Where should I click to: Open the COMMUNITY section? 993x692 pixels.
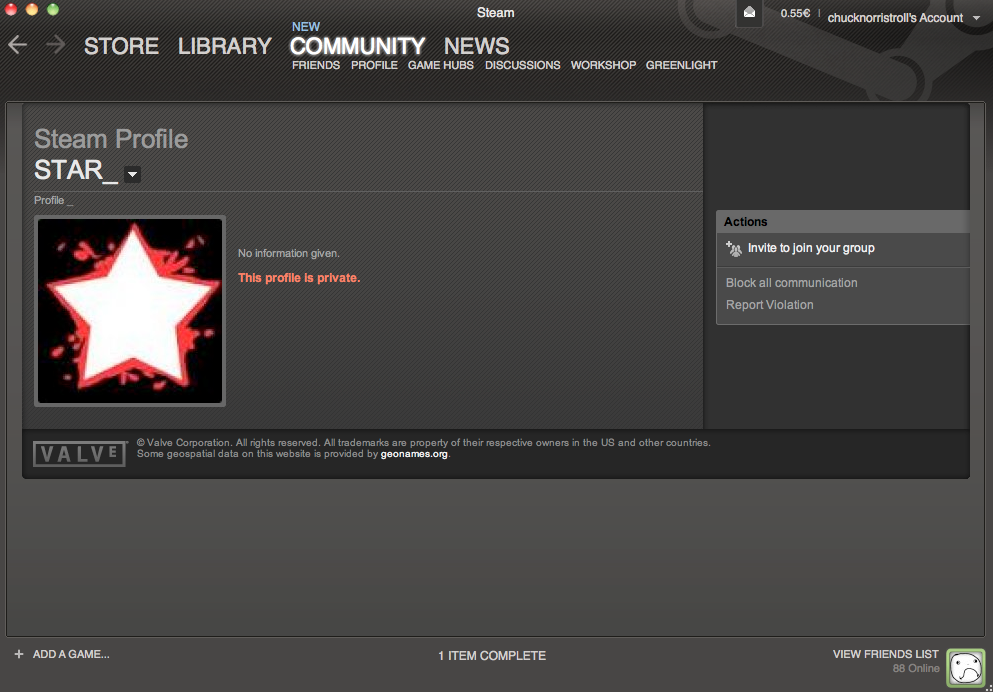click(357, 46)
